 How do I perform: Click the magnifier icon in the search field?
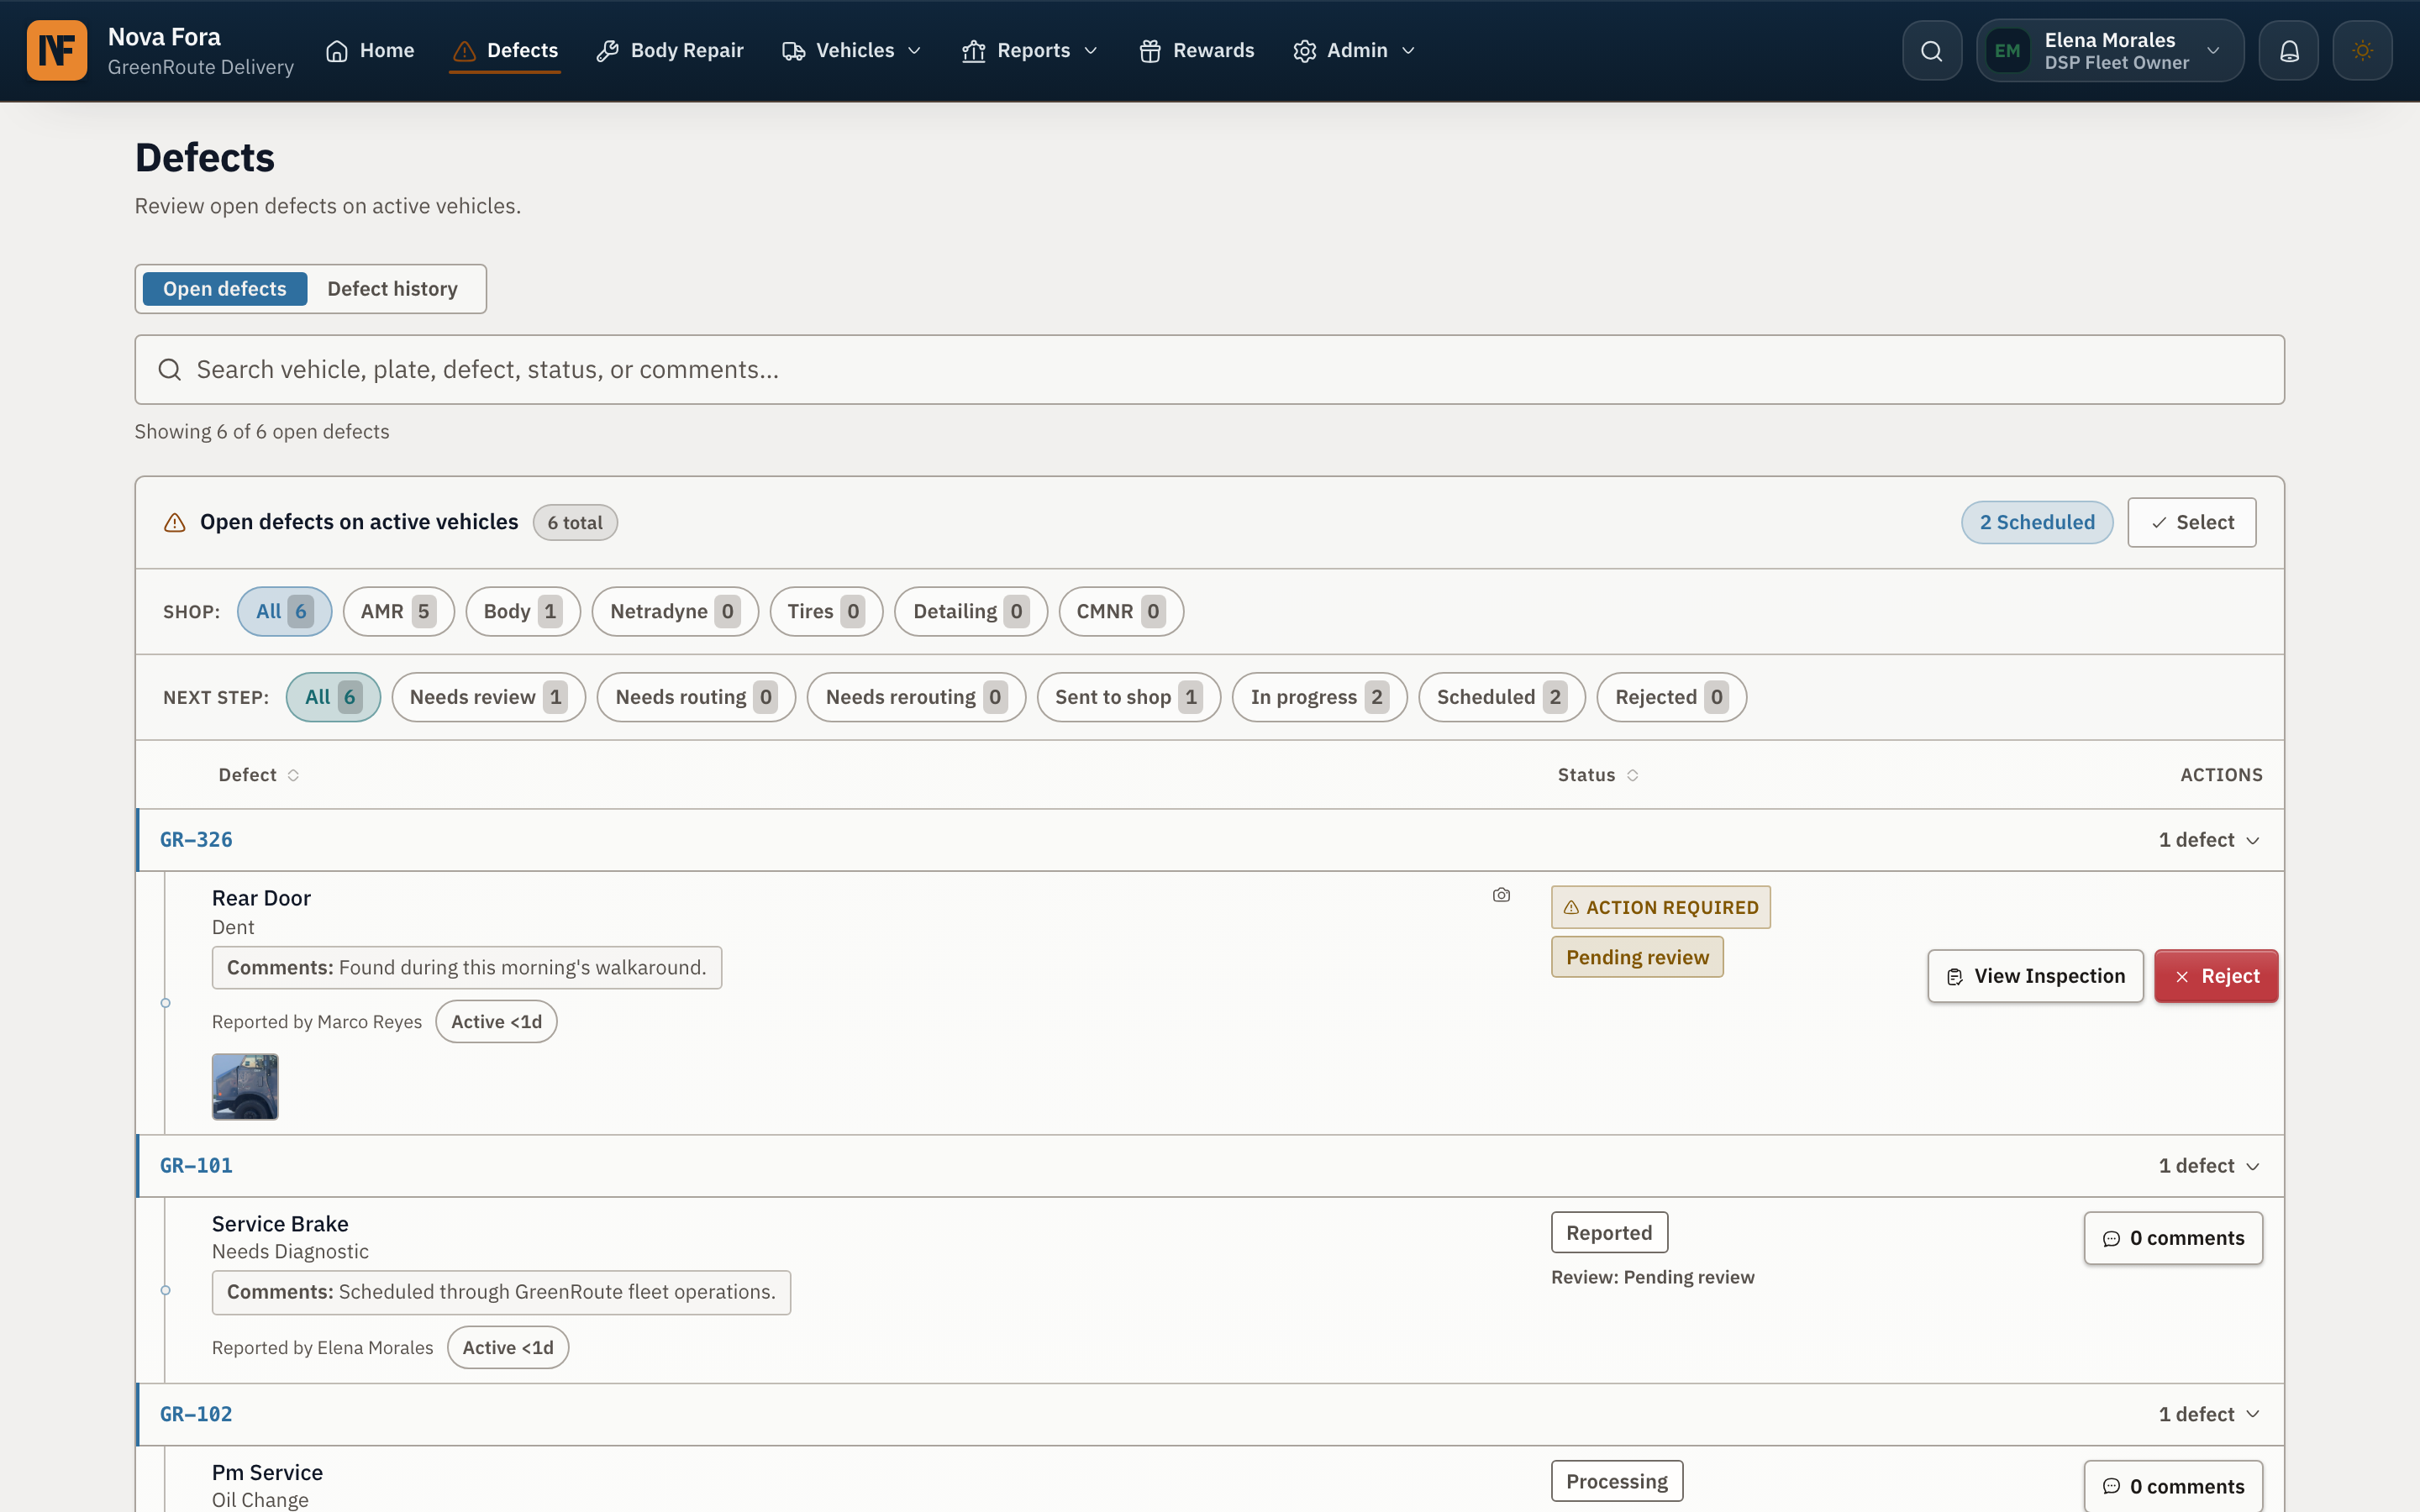click(170, 370)
